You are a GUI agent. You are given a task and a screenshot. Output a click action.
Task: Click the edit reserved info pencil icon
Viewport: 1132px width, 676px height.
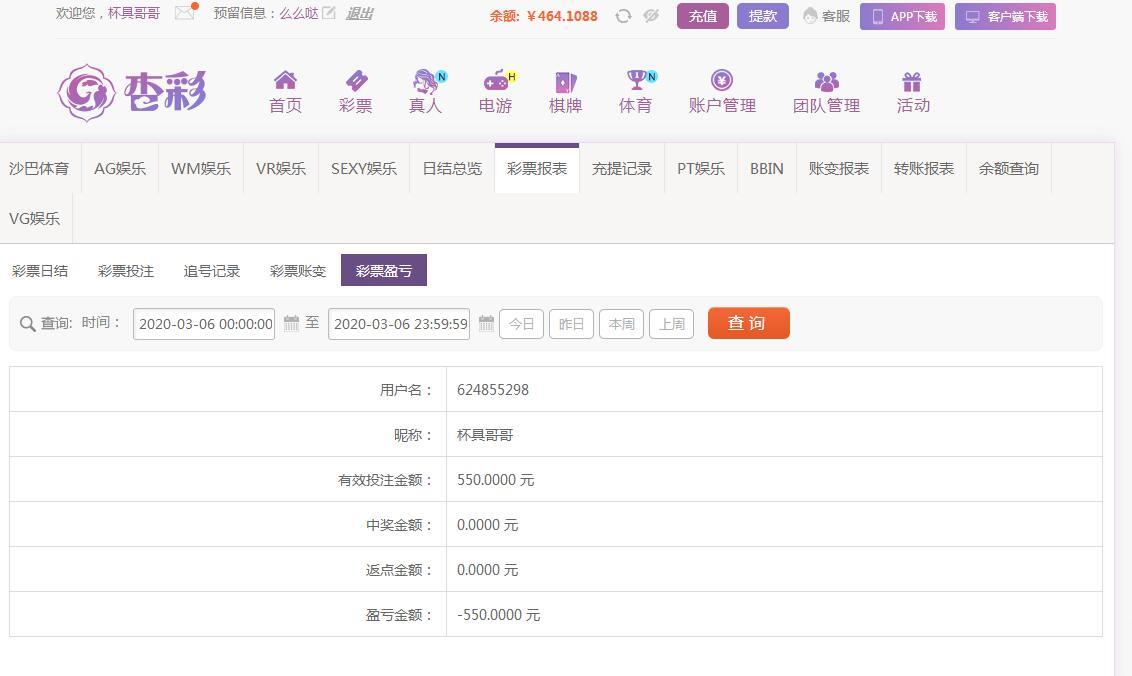[328, 13]
